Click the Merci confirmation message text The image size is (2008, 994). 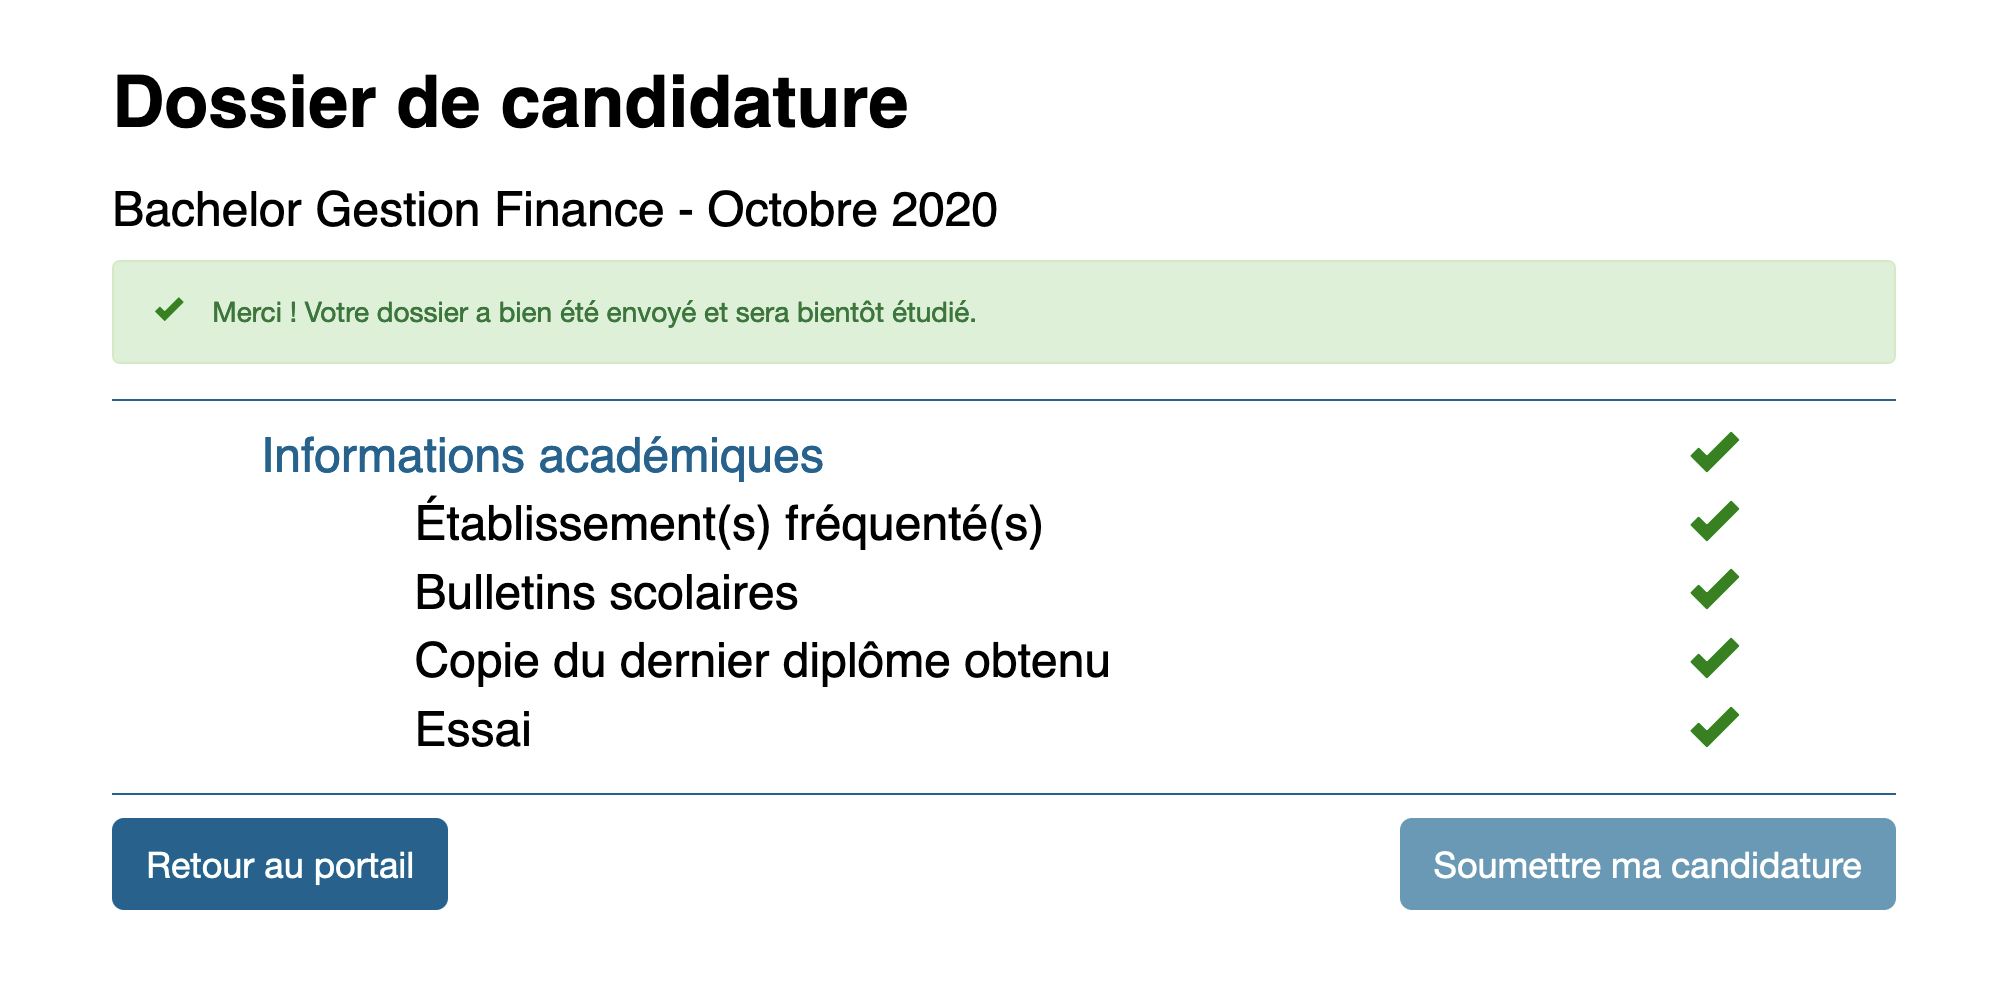pyautogui.click(x=594, y=313)
